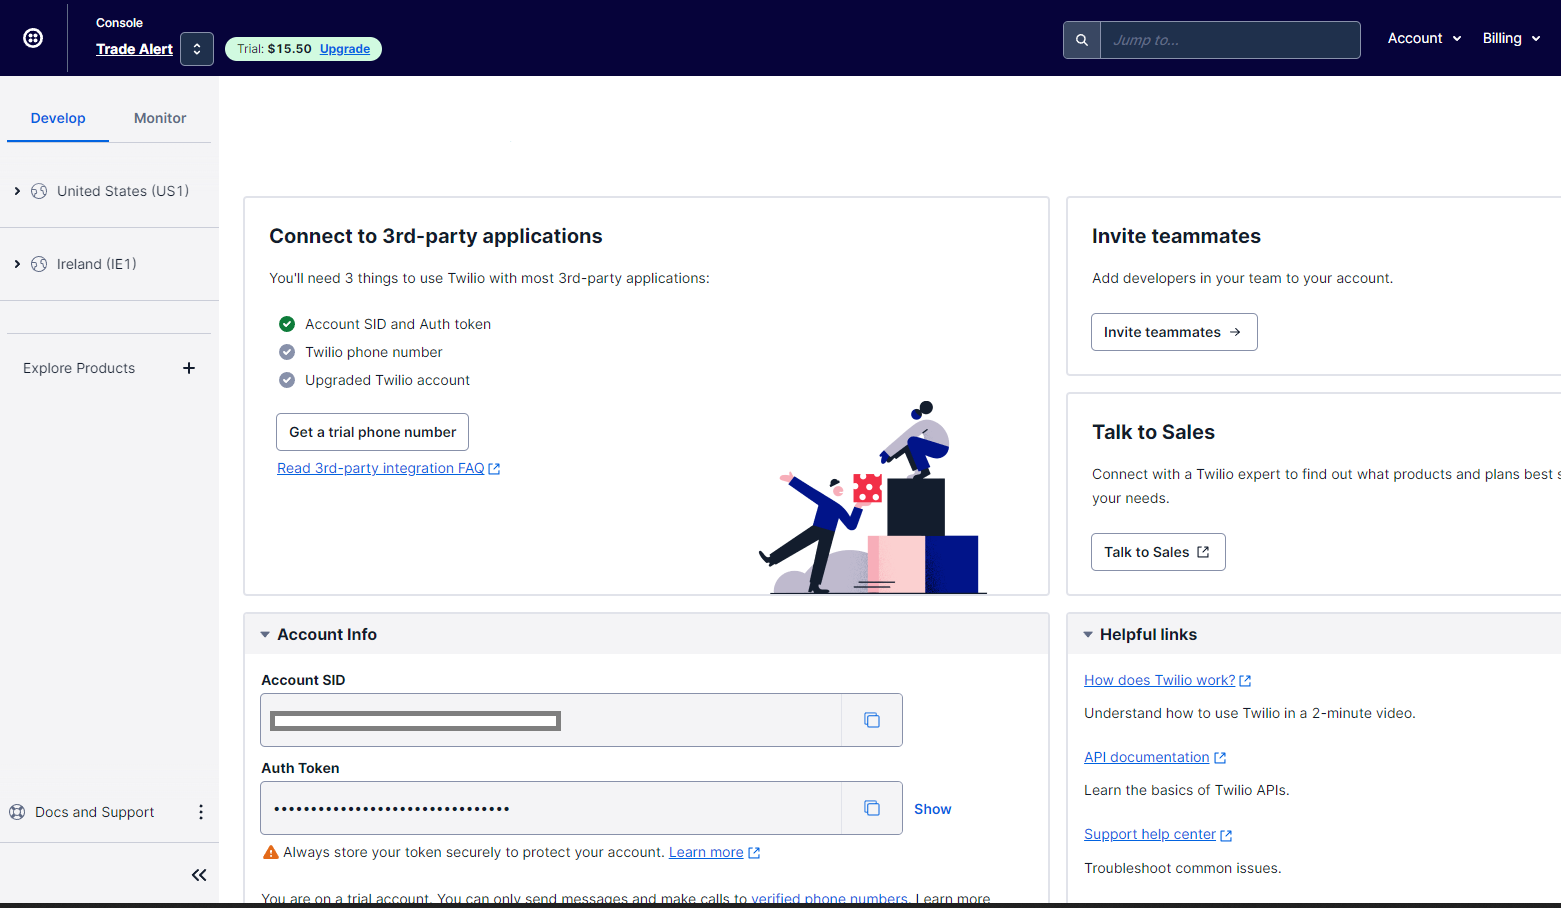1561x908 pixels.
Task: Open the Account dropdown menu
Action: pos(1424,38)
